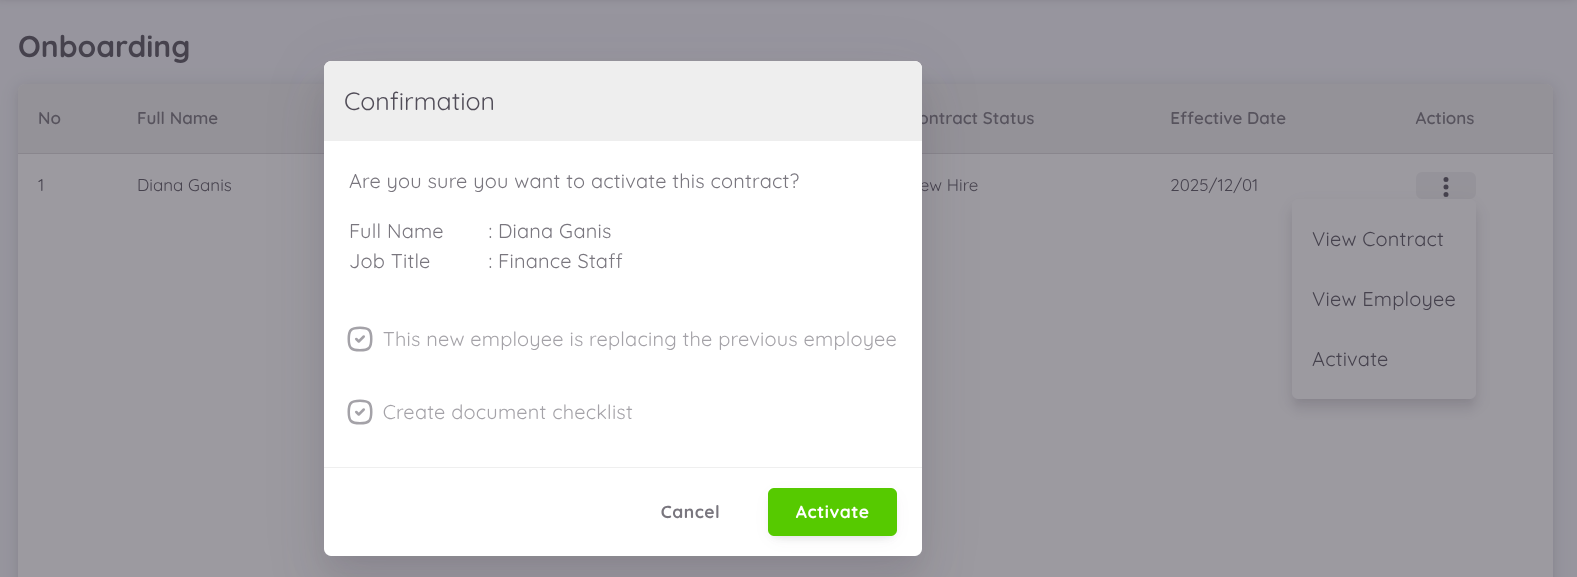Click the Confirmation dialog title
This screenshot has width=1577, height=577.
[419, 102]
